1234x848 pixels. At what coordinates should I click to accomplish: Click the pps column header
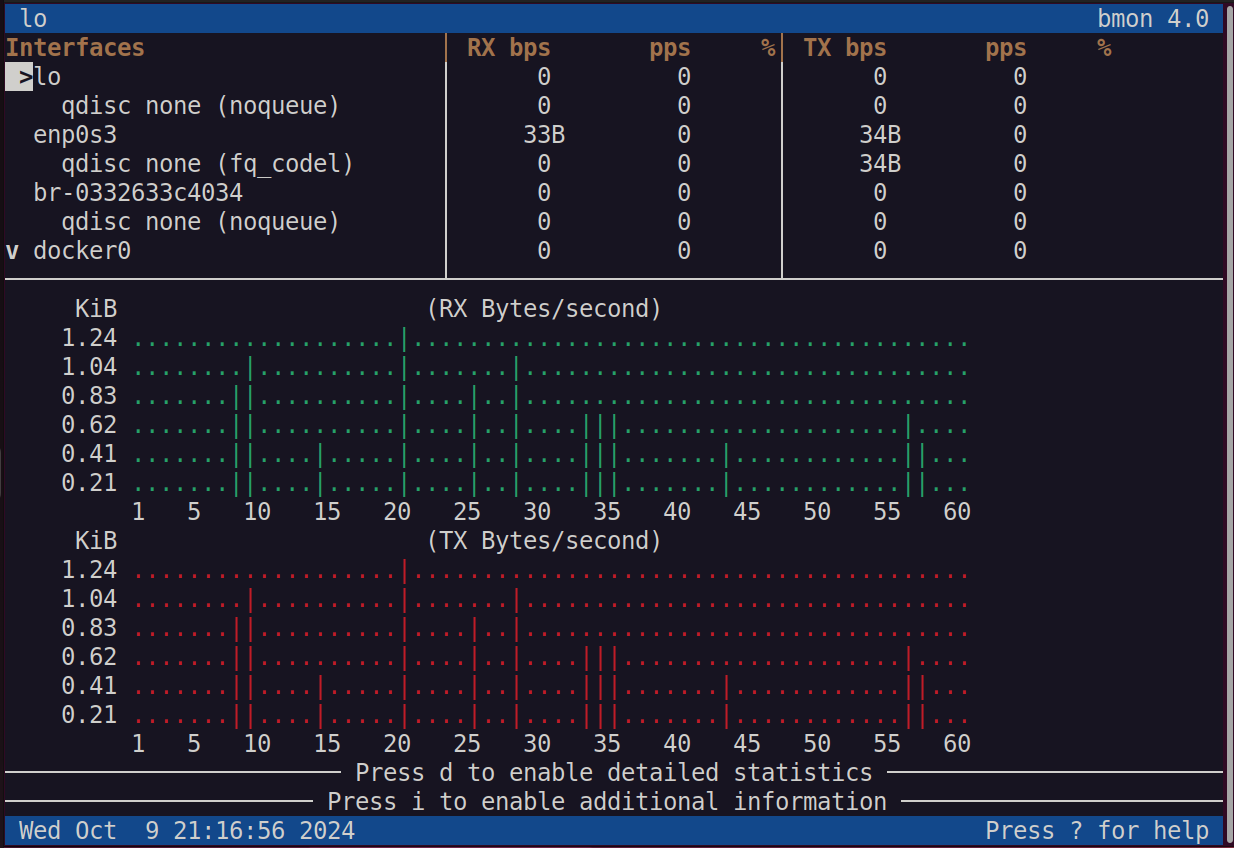click(x=668, y=47)
